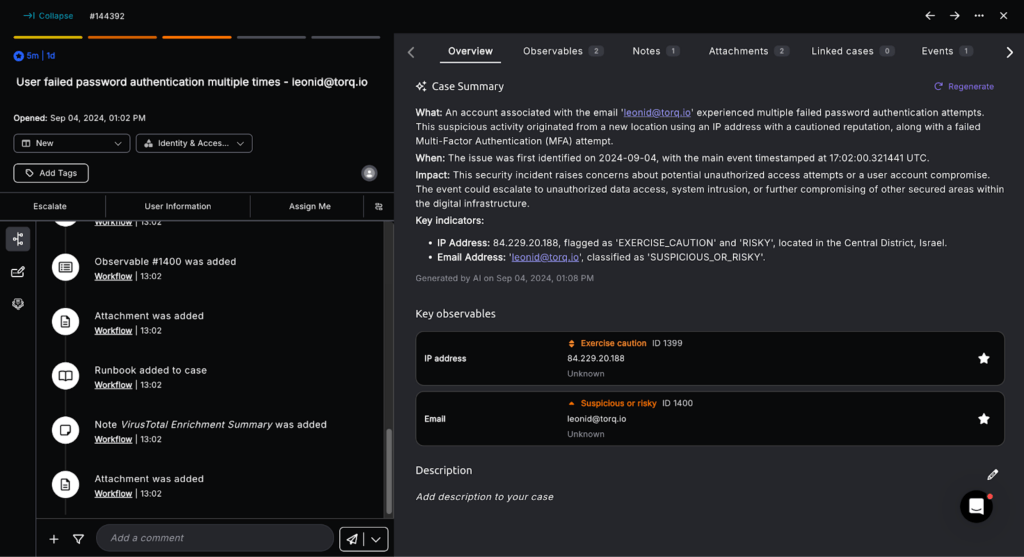Image resolution: width=1024 pixels, height=557 pixels.
Task: Open the New status dropdown
Action: click(71, 143)
